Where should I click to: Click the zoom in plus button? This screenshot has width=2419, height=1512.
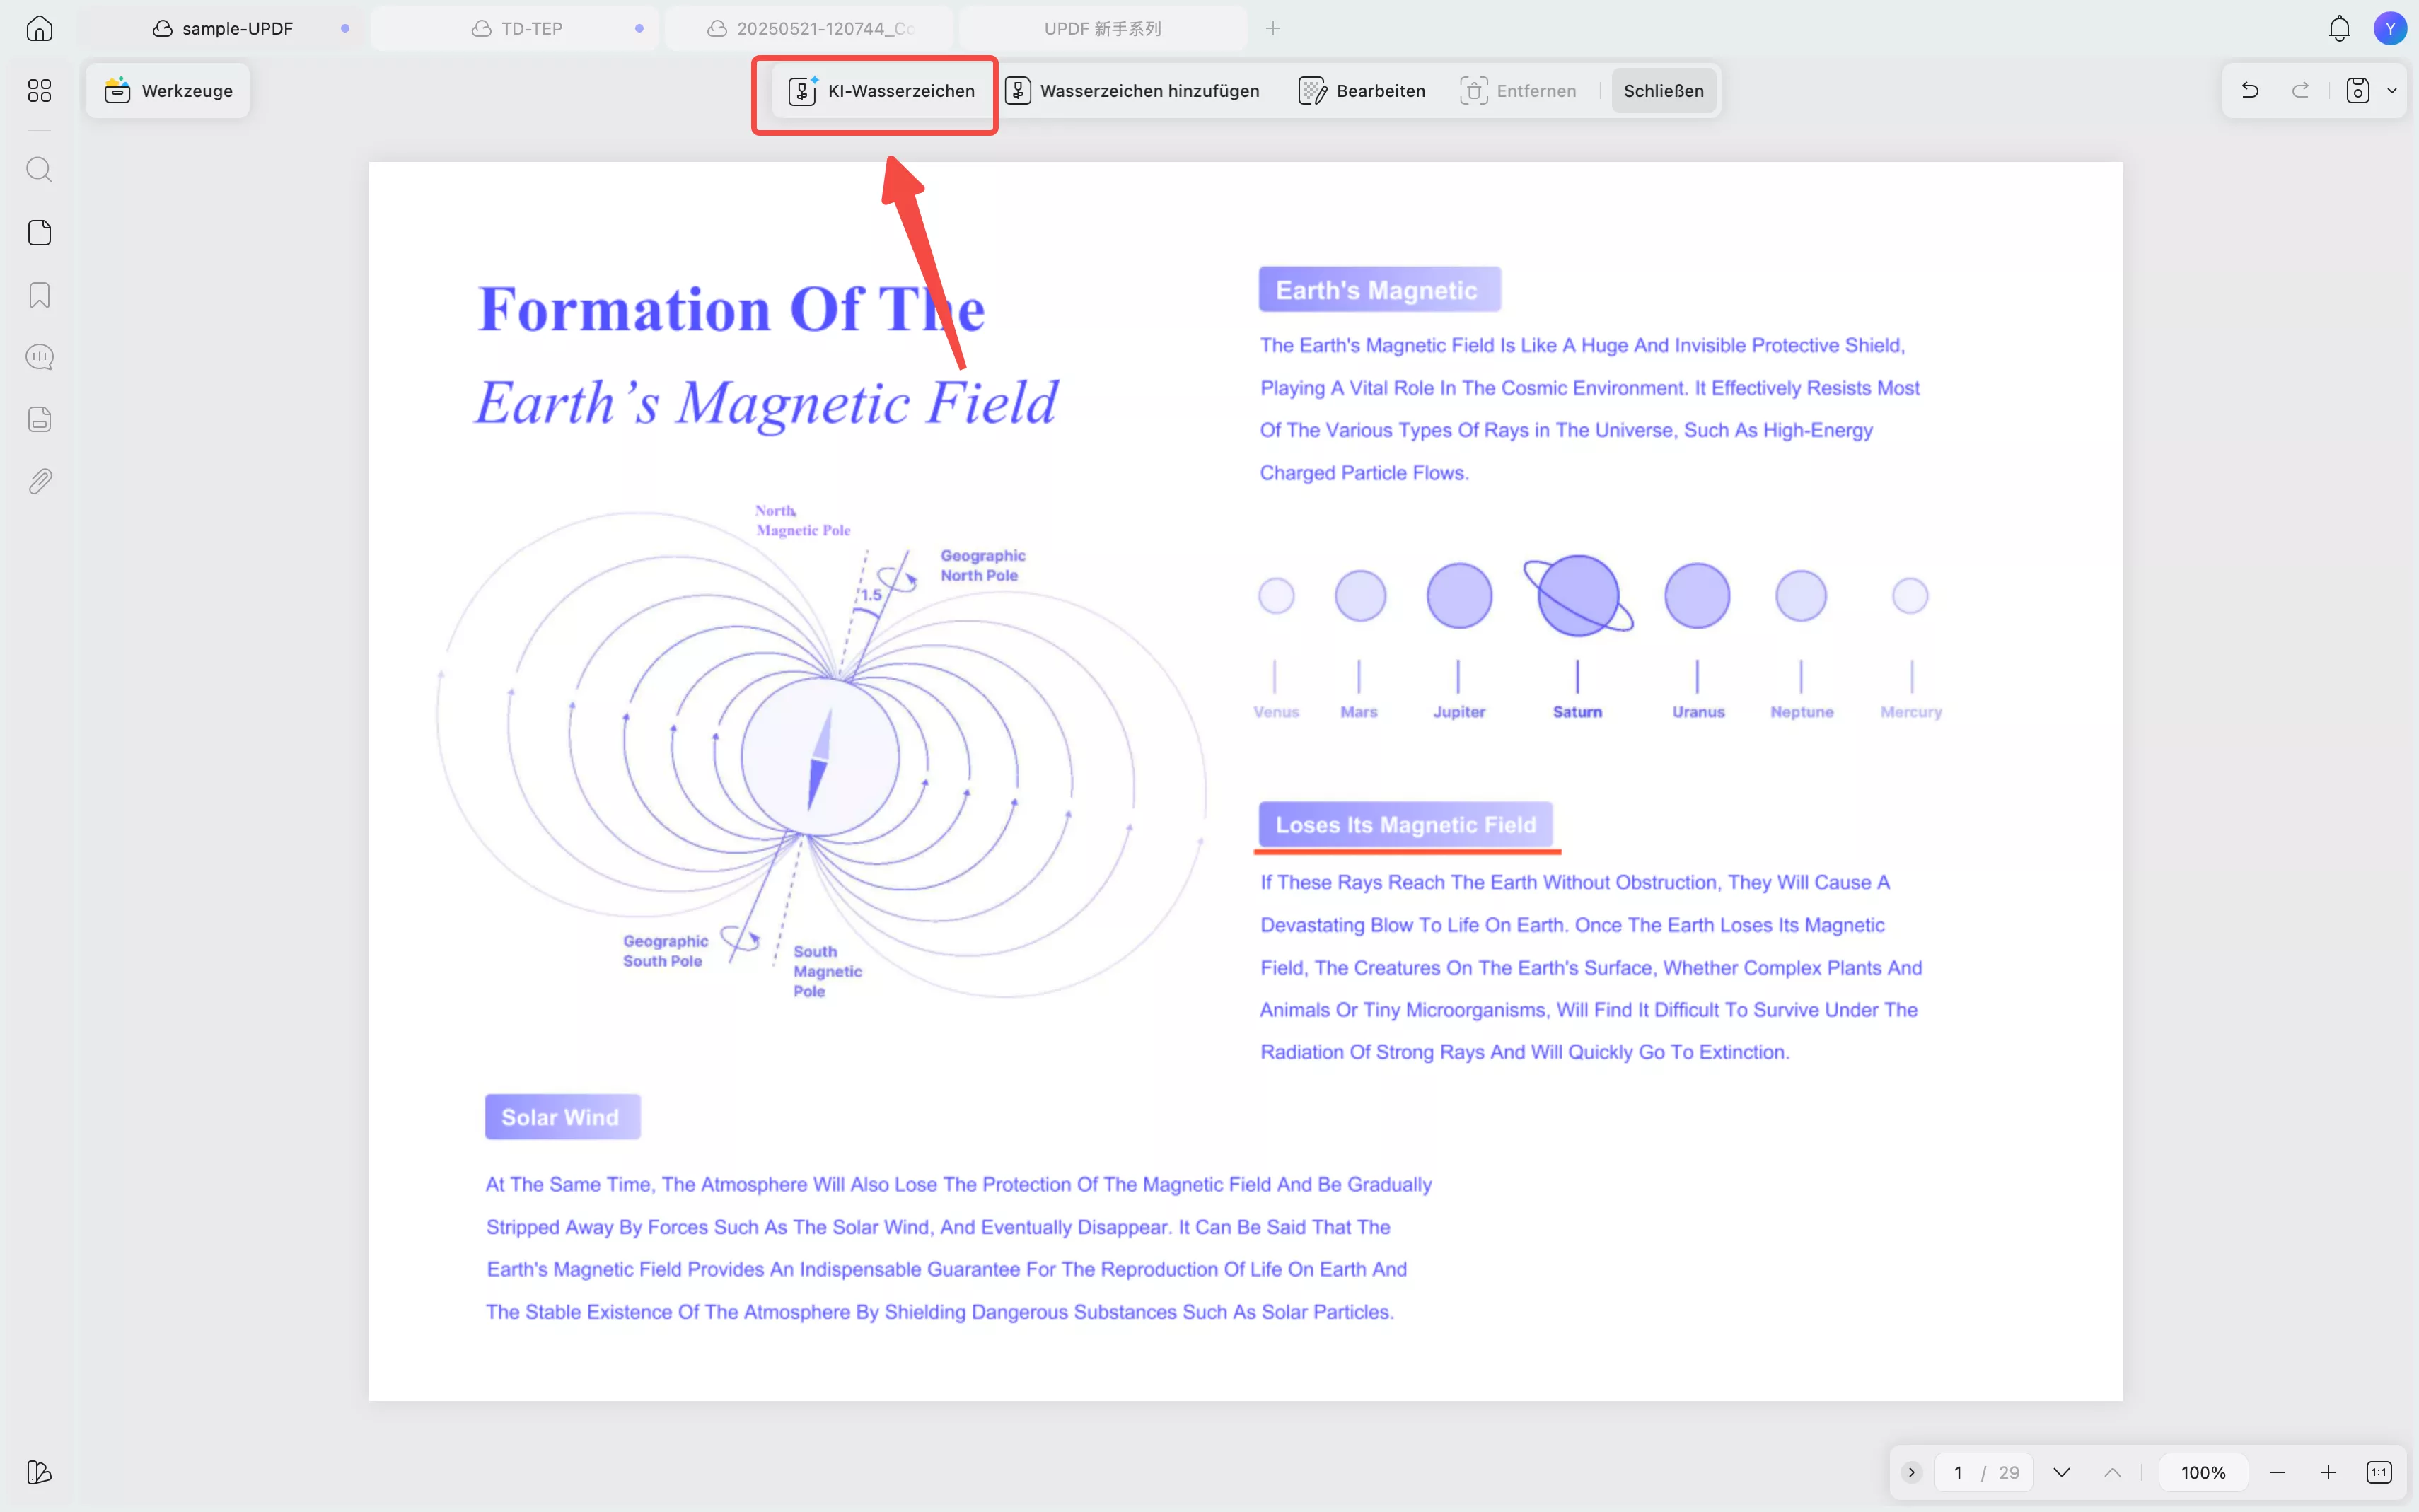coord(2328,1472)
